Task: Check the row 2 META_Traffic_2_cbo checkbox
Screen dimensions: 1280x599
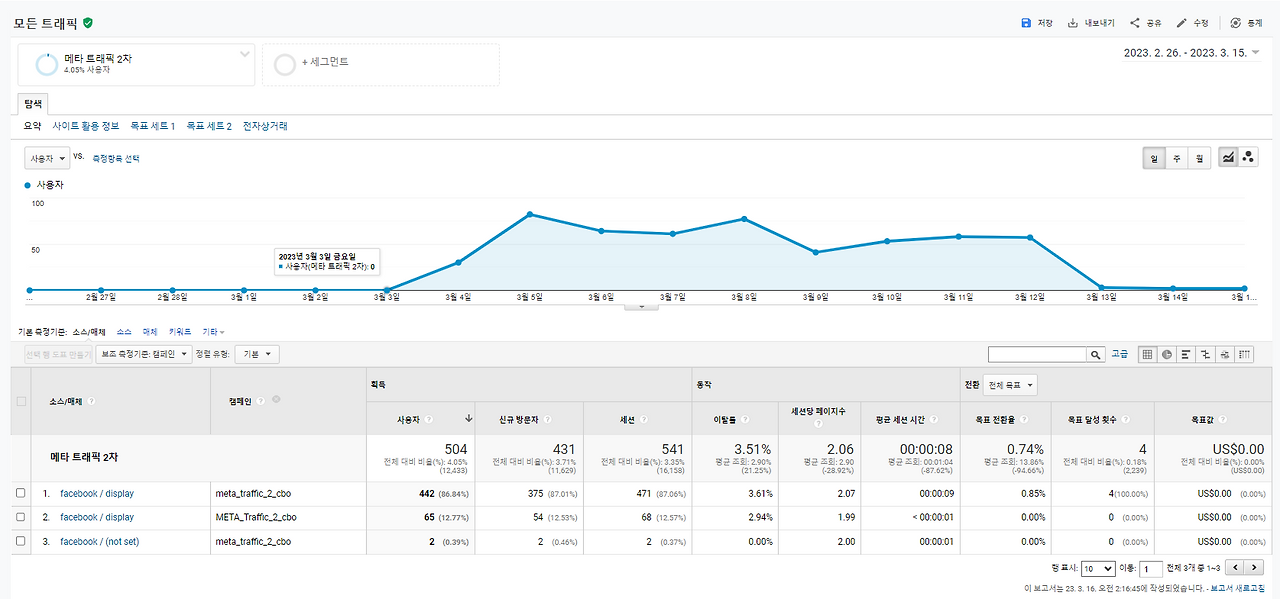Action: (21, 517)
